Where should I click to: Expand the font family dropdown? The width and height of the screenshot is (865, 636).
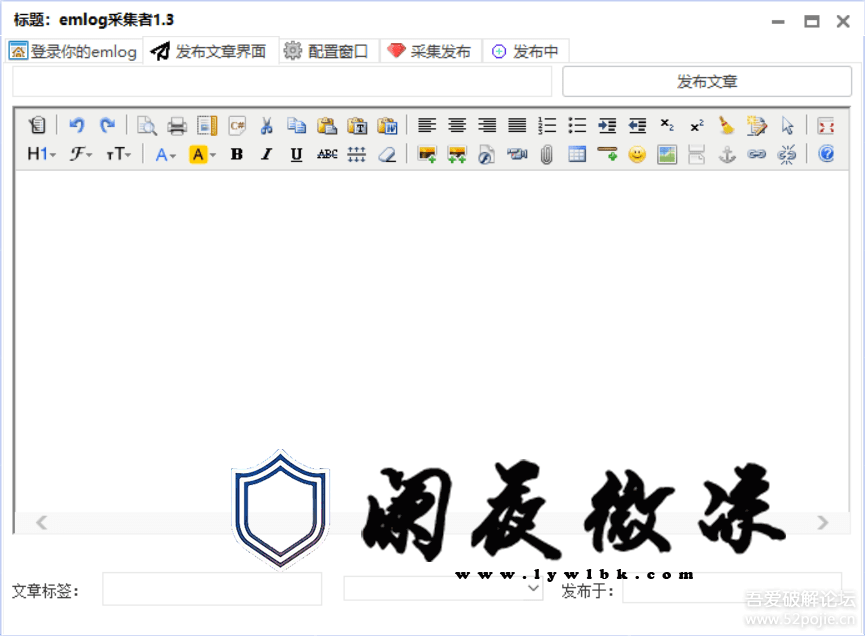tap(80, 154)
